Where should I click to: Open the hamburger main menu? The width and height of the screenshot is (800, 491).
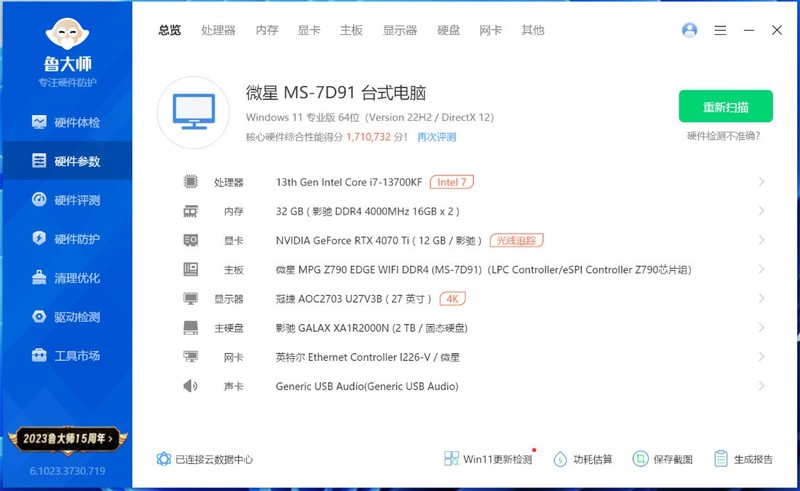coord(720,30)
